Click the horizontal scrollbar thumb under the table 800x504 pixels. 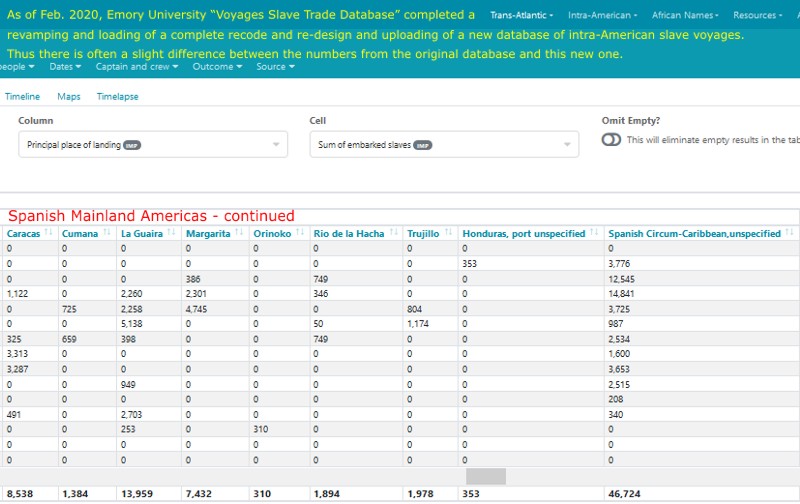[486, 476]
